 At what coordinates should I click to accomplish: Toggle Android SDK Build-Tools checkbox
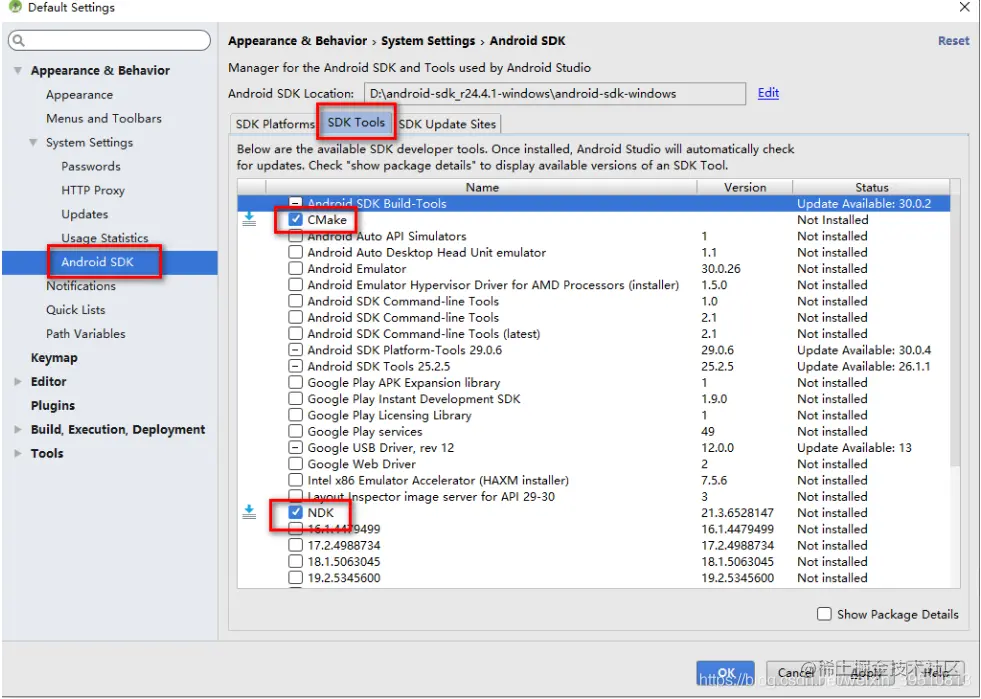pyautogui.click(x=296, y=203)
